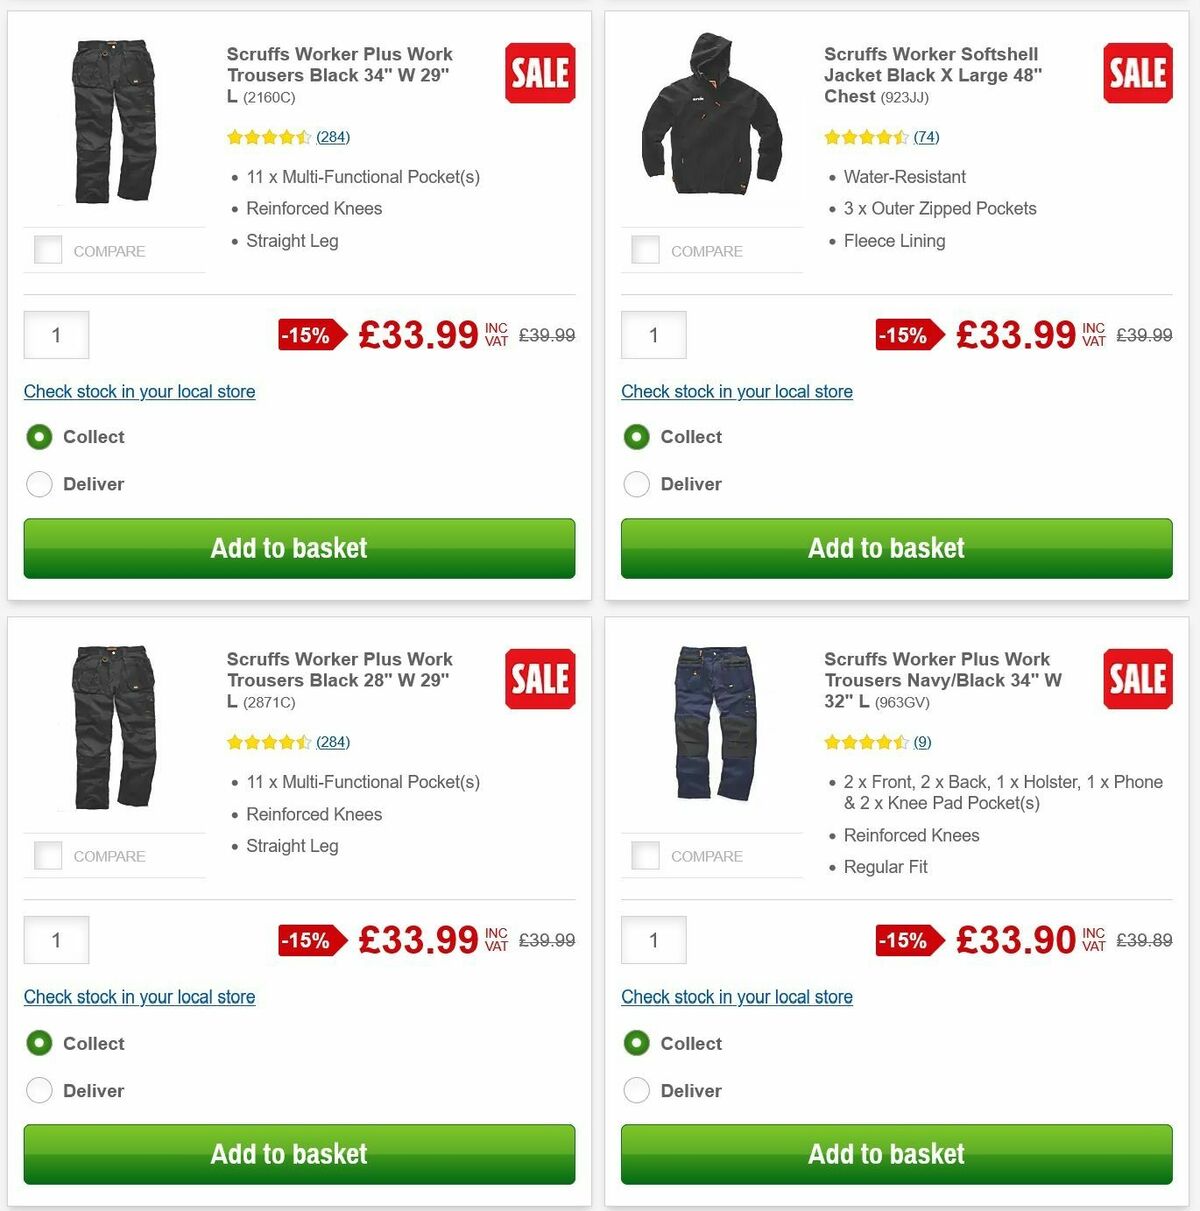Tick COMPARE on the 28" W trousers

(47, 855)
